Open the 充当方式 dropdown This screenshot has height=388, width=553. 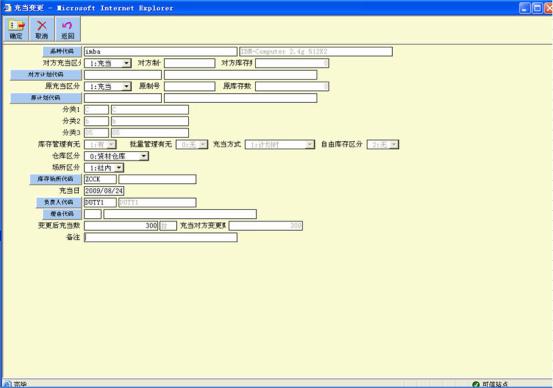coord(309,145)
